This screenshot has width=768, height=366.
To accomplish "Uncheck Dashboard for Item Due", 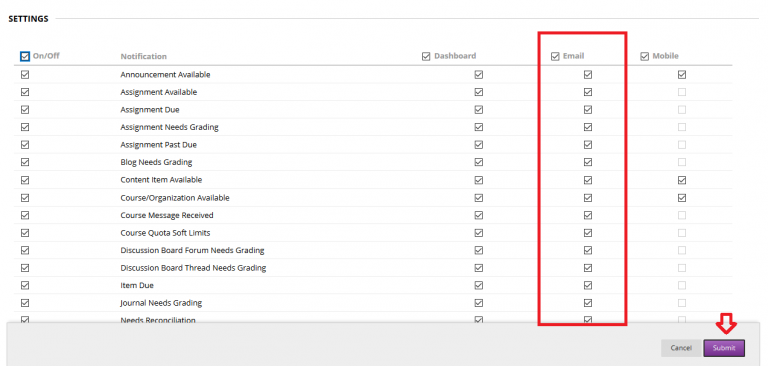I will 479,285.
